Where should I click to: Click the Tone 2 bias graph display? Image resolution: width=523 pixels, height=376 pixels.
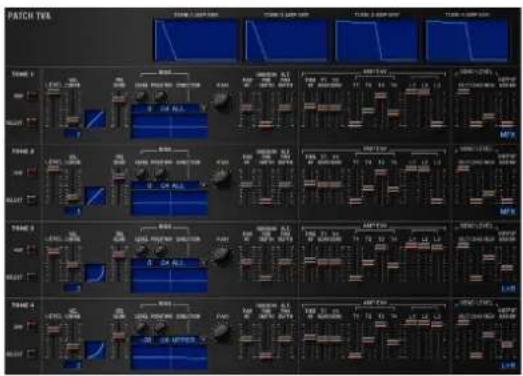(x=169, y=203)
